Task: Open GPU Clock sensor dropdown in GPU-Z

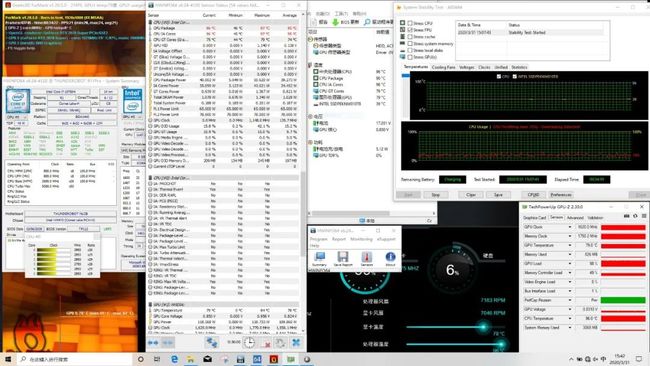Action: (570, 227)
